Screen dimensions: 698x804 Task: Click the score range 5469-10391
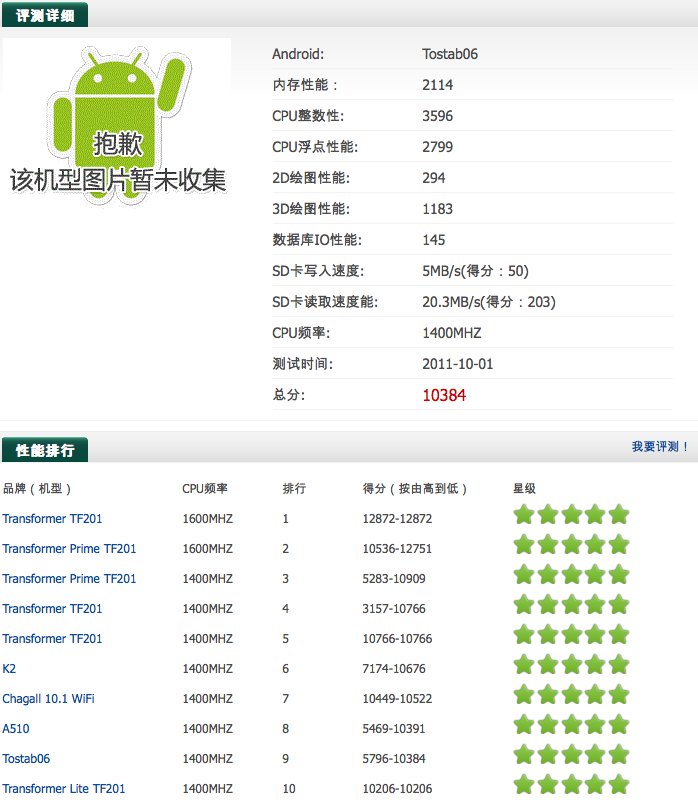point(394,729)
